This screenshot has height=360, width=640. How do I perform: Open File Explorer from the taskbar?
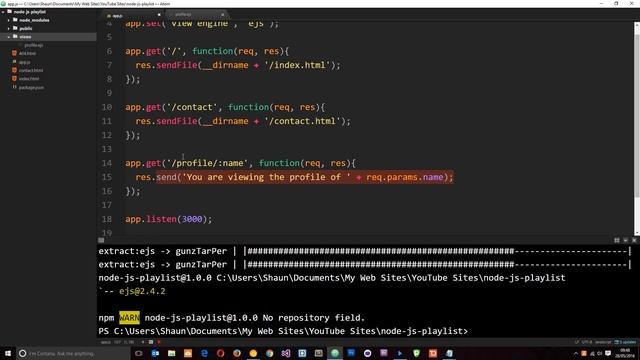click(171, 353)
